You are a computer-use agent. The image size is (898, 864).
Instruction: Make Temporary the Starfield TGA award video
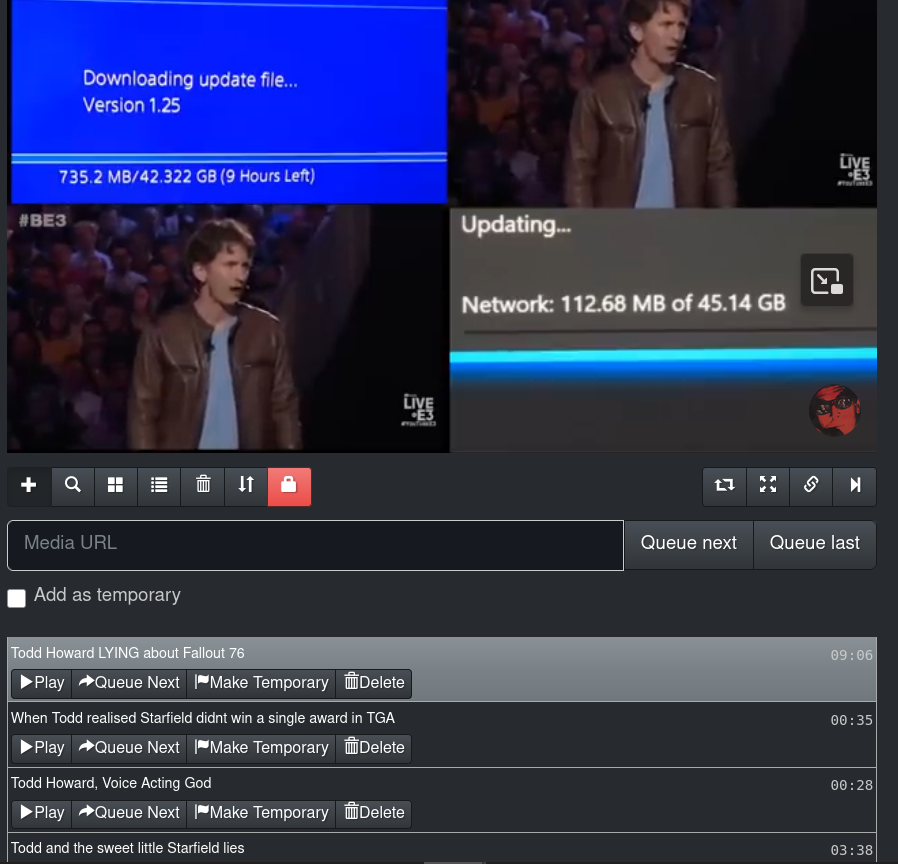pyautogui.click(x=261, y=748)
